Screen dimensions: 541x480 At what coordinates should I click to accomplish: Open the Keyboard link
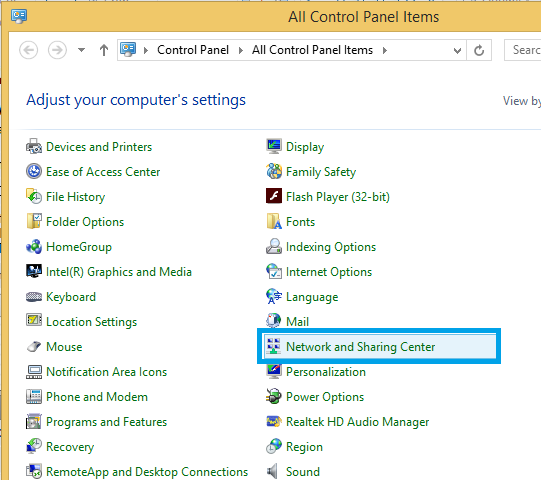click(71, 297)
